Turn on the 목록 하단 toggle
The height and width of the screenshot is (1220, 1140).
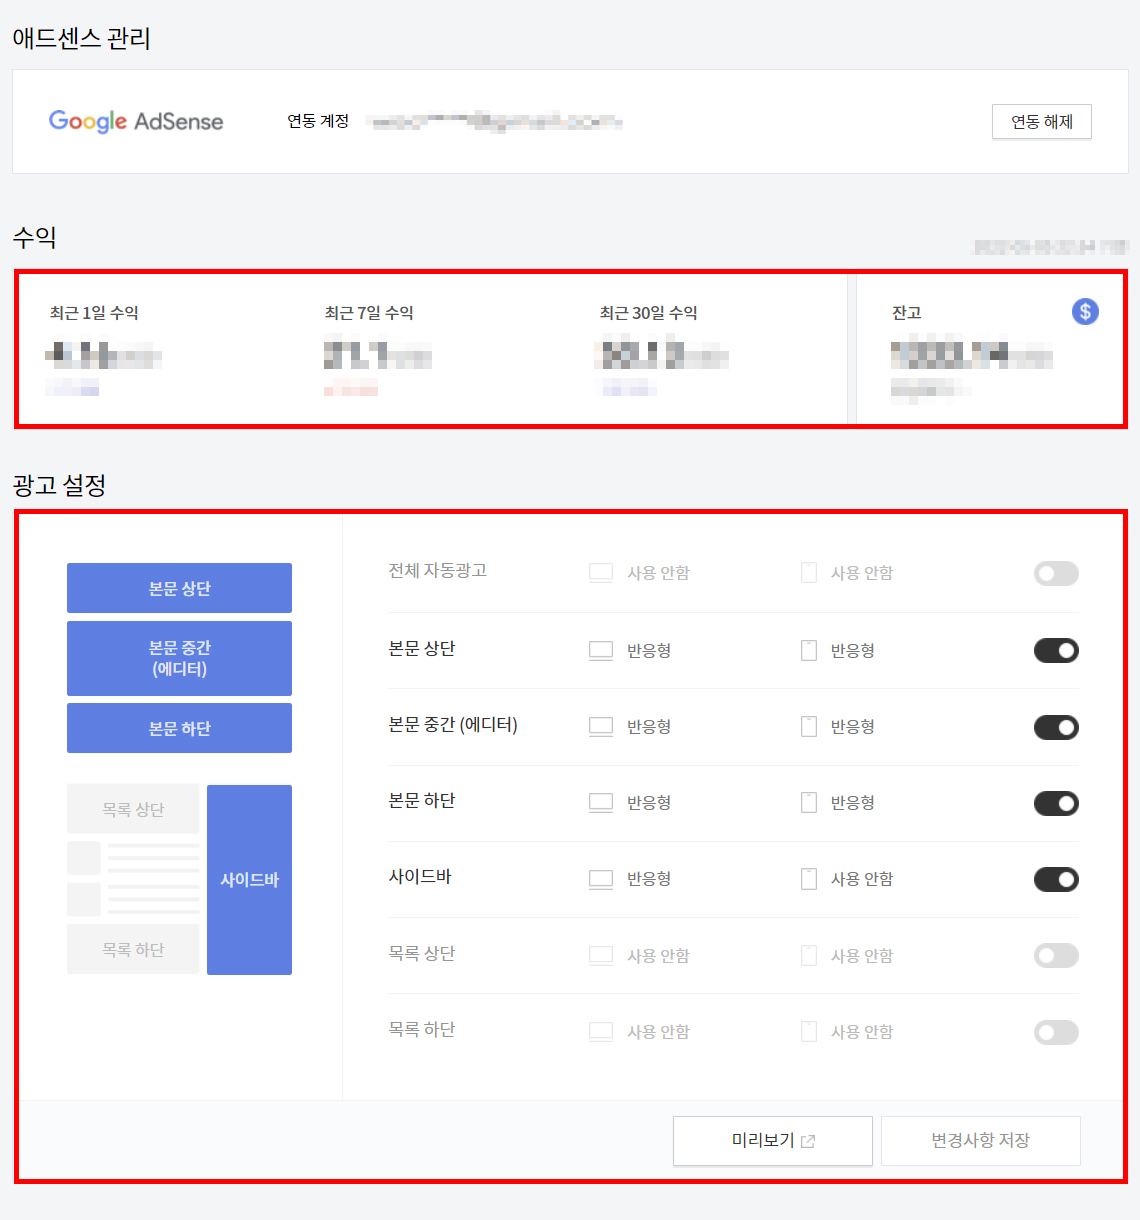coord(1056,1032)
